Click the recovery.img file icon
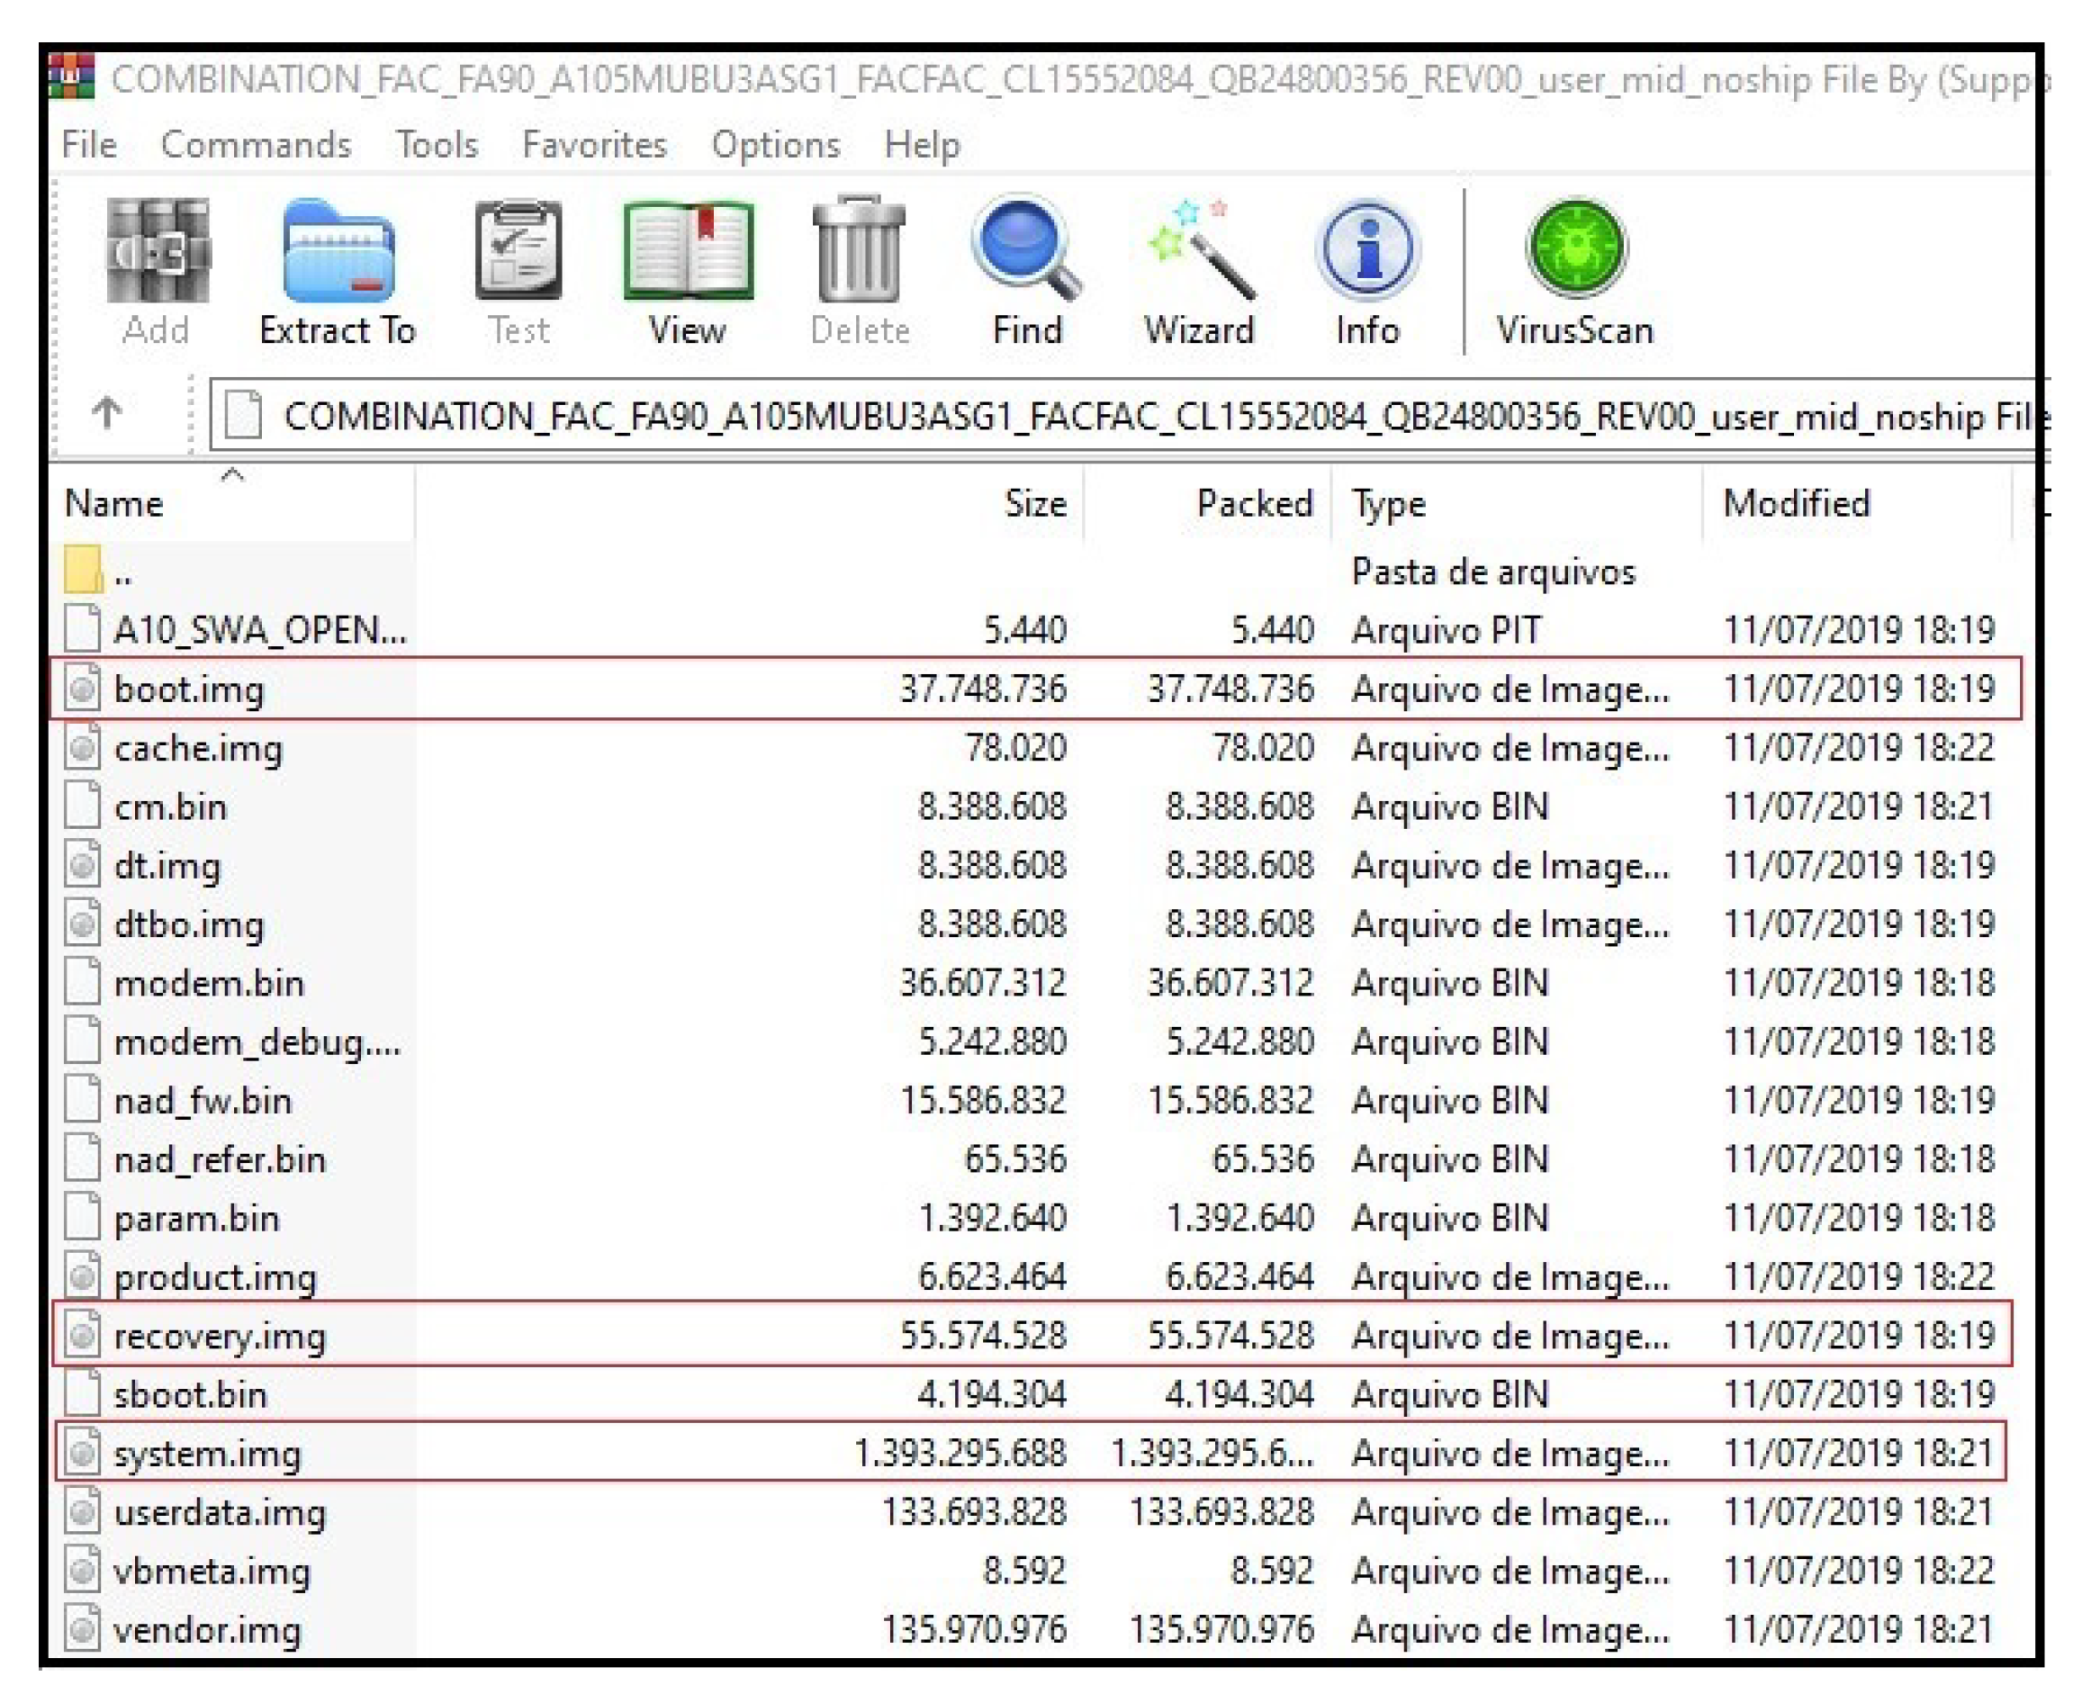Screen dimensions: 2082x1703 pyautogui.click(x=83, y=1335)
